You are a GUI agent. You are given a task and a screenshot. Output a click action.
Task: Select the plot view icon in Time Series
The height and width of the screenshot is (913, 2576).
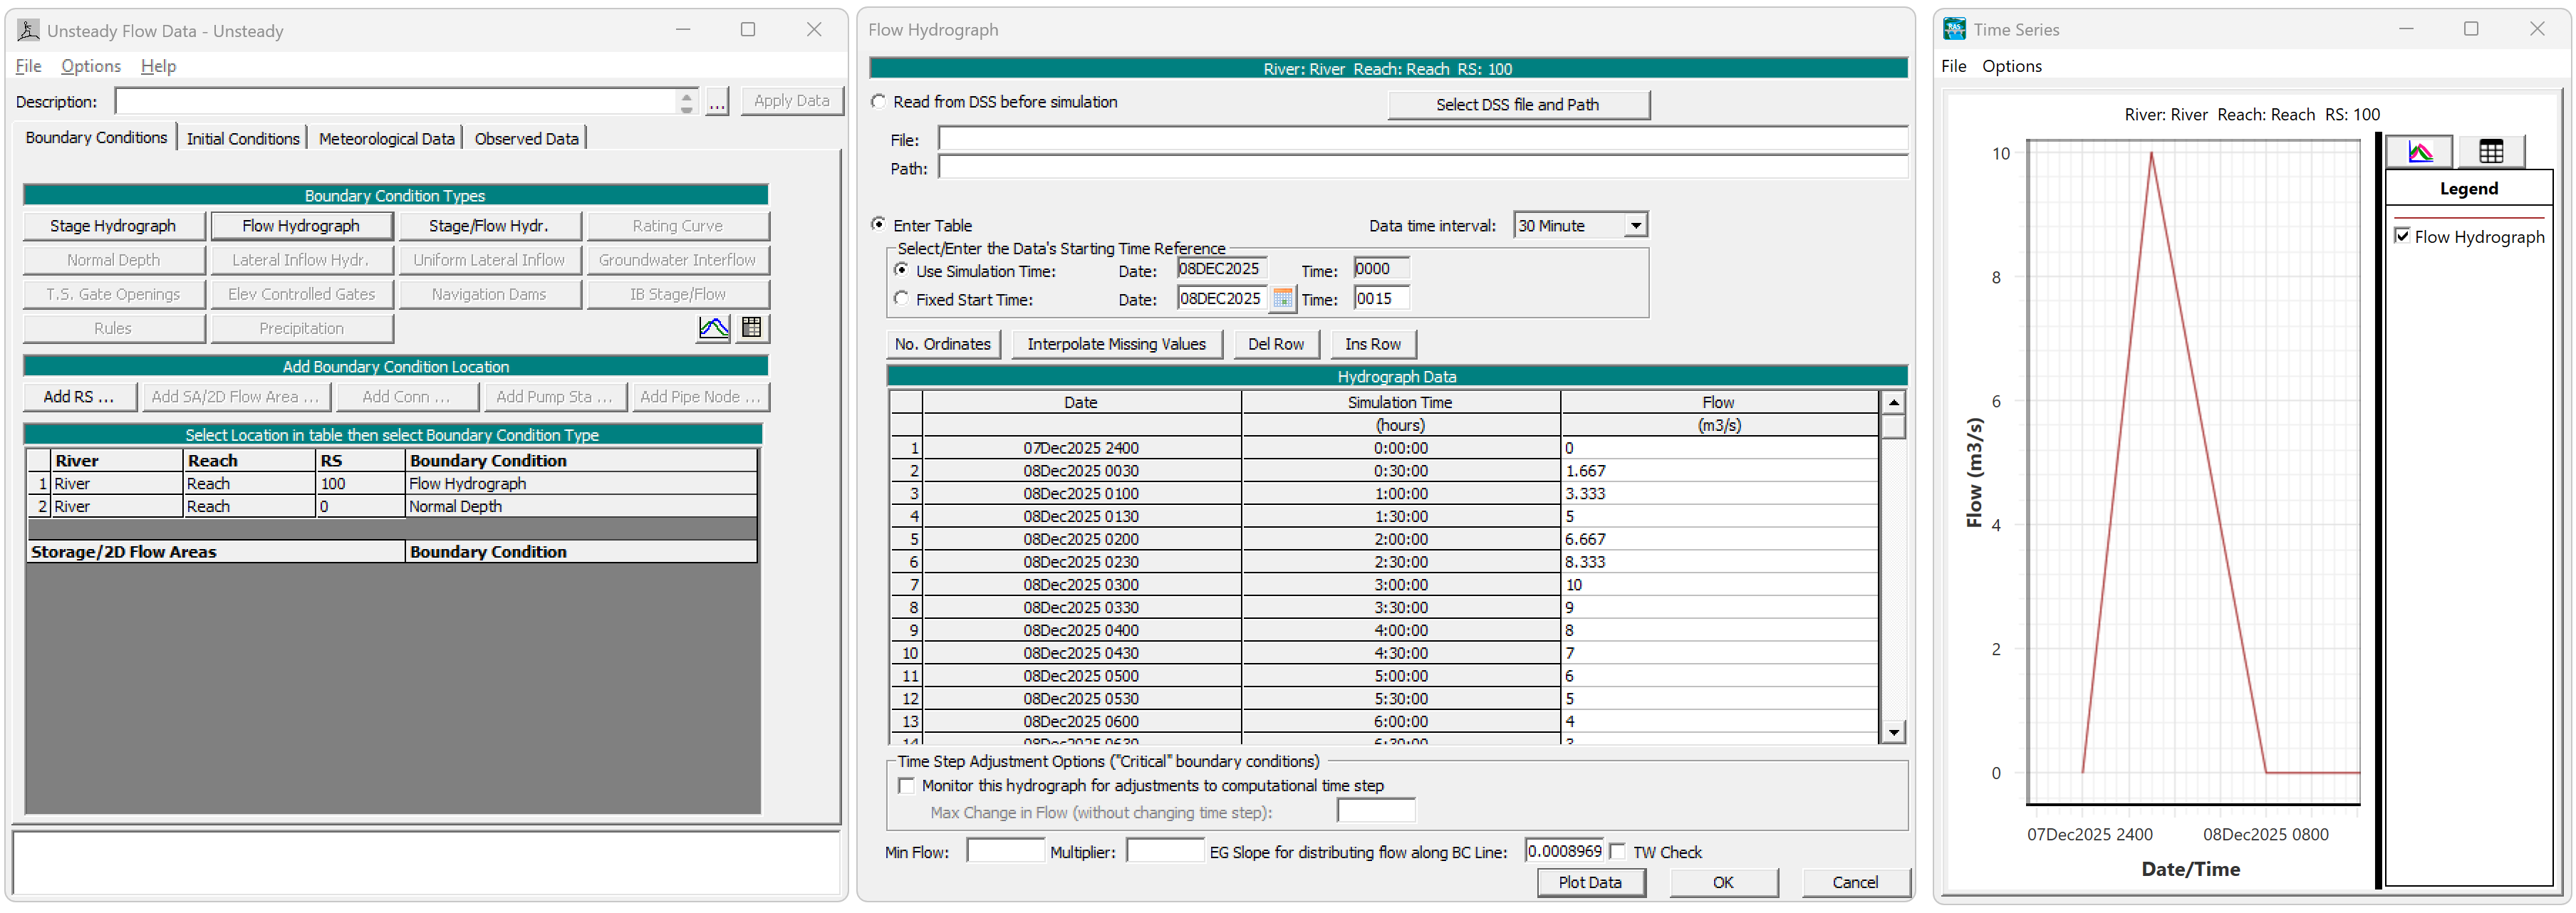pos(2419,152)
